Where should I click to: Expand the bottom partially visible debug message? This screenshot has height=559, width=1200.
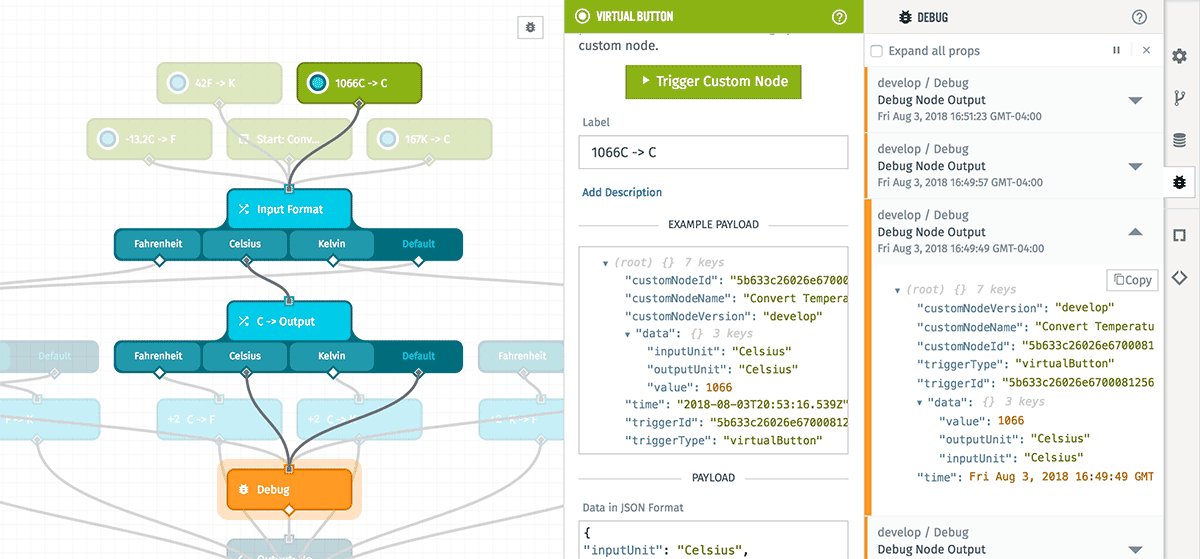pos(1135,548)
